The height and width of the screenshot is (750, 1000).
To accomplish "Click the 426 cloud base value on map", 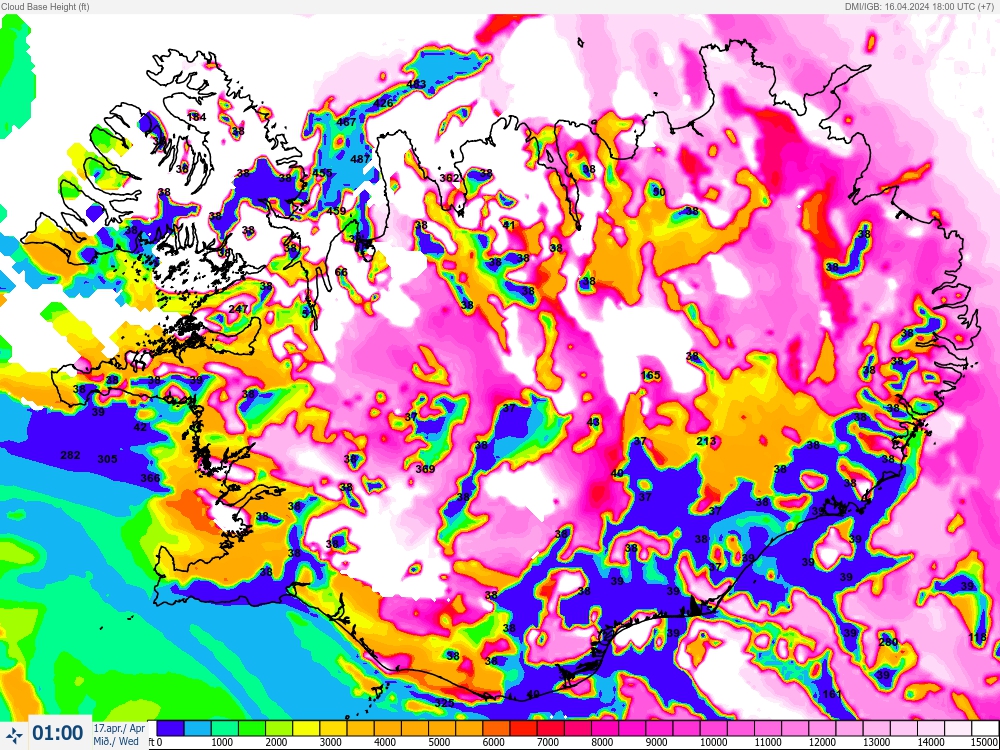I will [383, 103].
